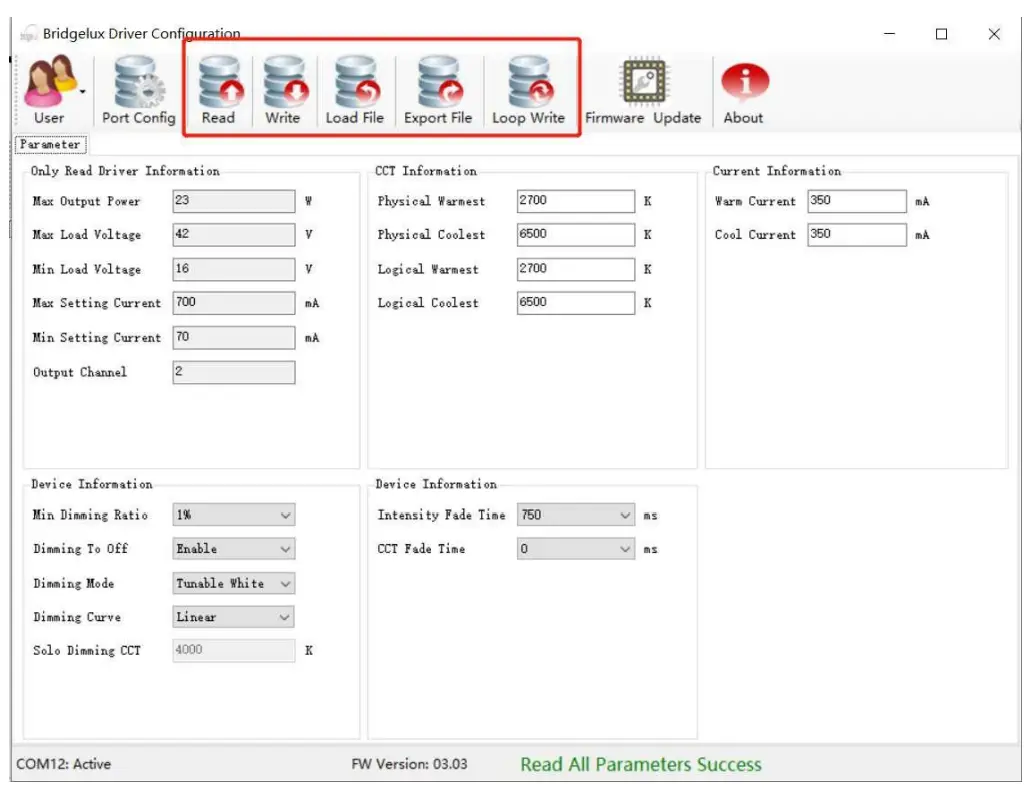Click the Intensity Fade Time label
This screenshot has width=1026, height=793.
pos(442,515)
